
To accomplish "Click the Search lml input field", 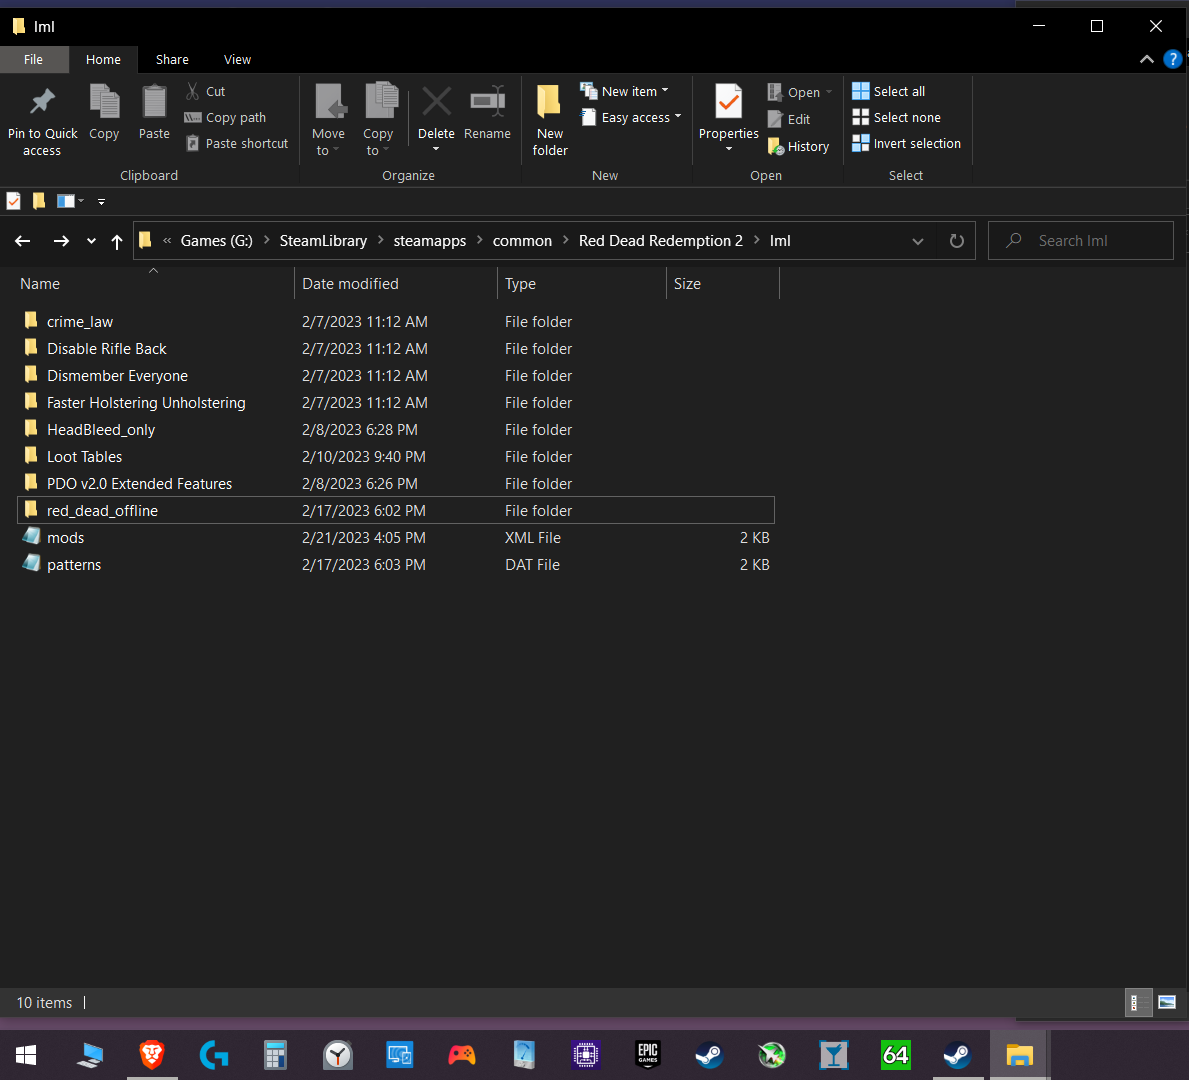I will click(x=1090, y=241).
